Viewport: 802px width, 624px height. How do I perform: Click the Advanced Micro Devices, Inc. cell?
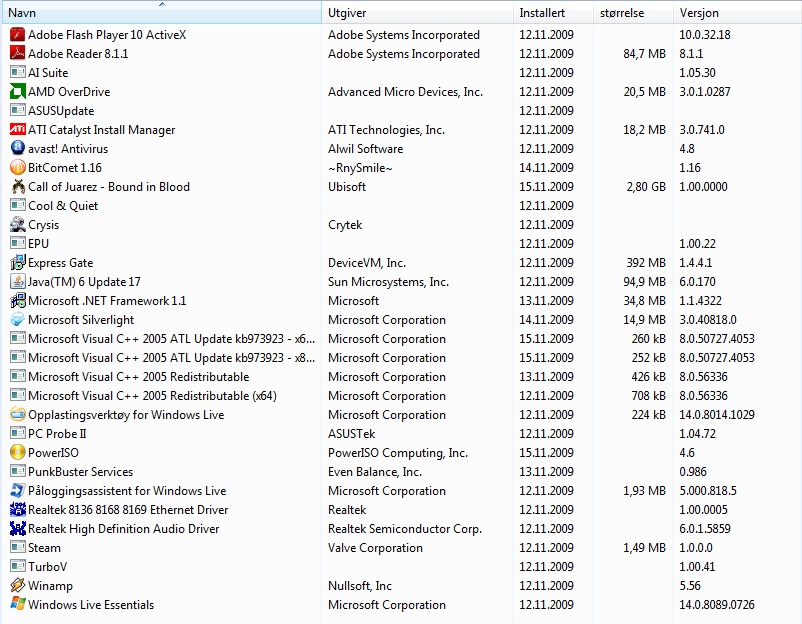(406, 92)
